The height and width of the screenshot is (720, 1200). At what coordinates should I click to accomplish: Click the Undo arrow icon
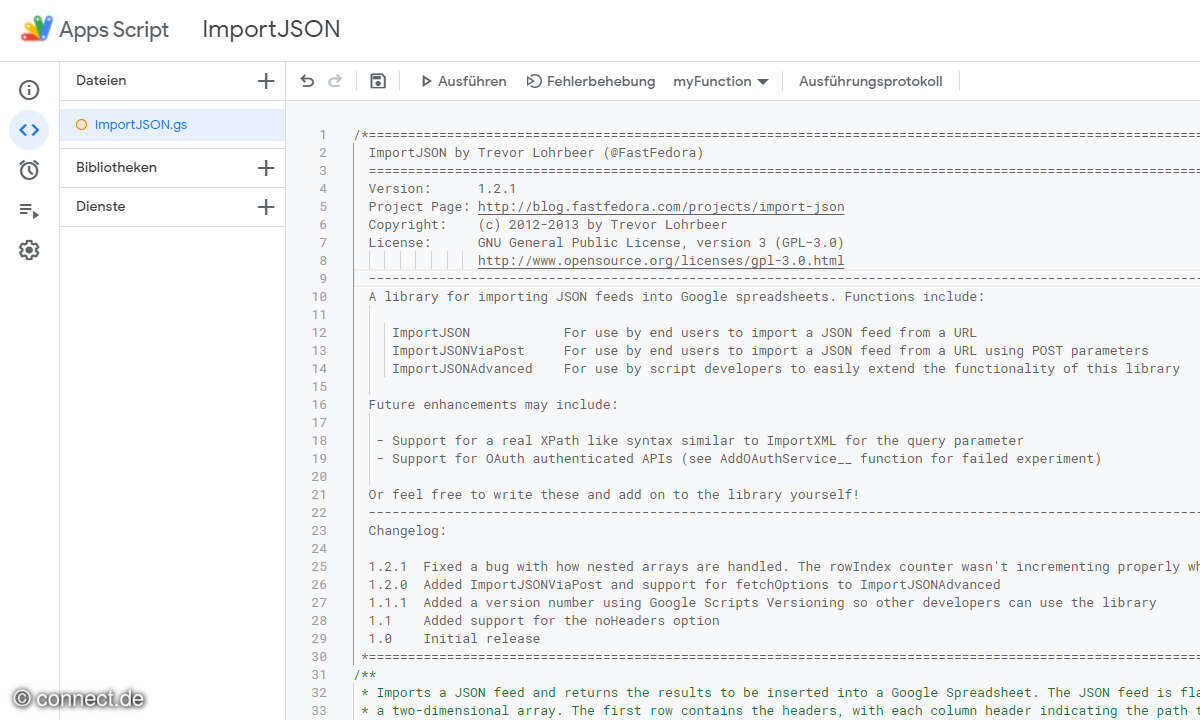tap(307, 81)
